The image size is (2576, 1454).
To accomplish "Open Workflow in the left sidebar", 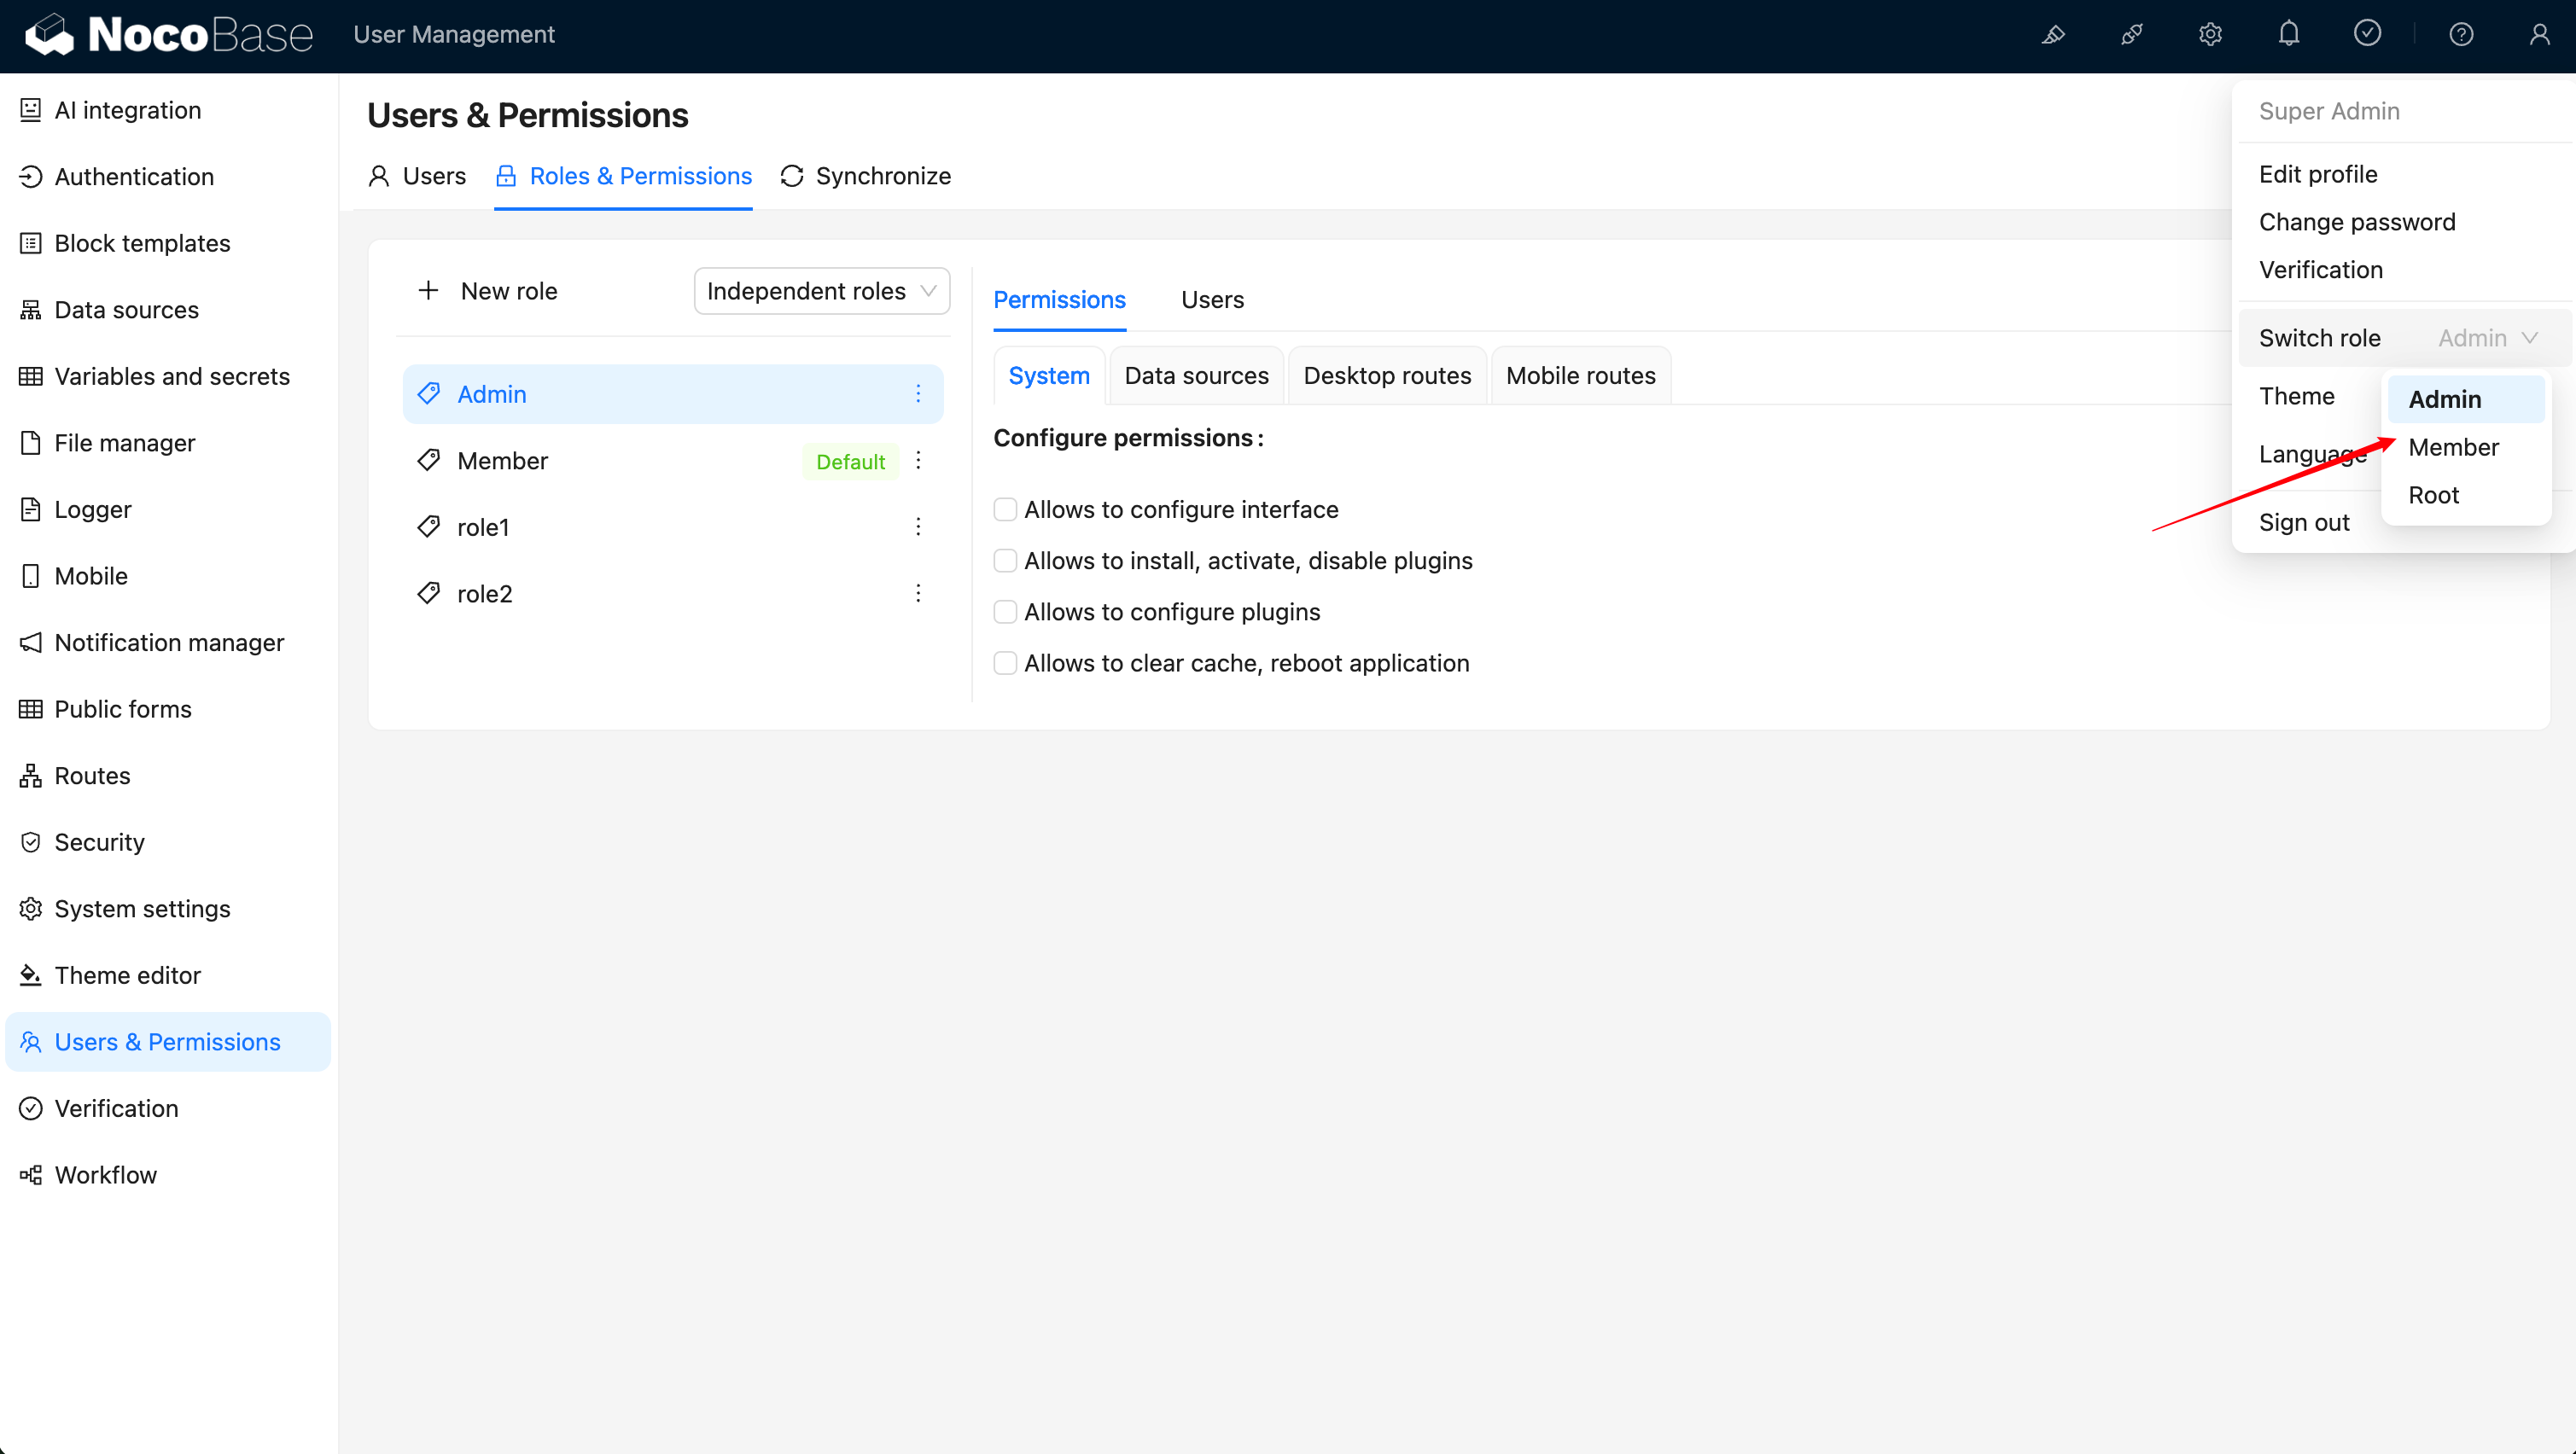I will tap(105, 1175).
